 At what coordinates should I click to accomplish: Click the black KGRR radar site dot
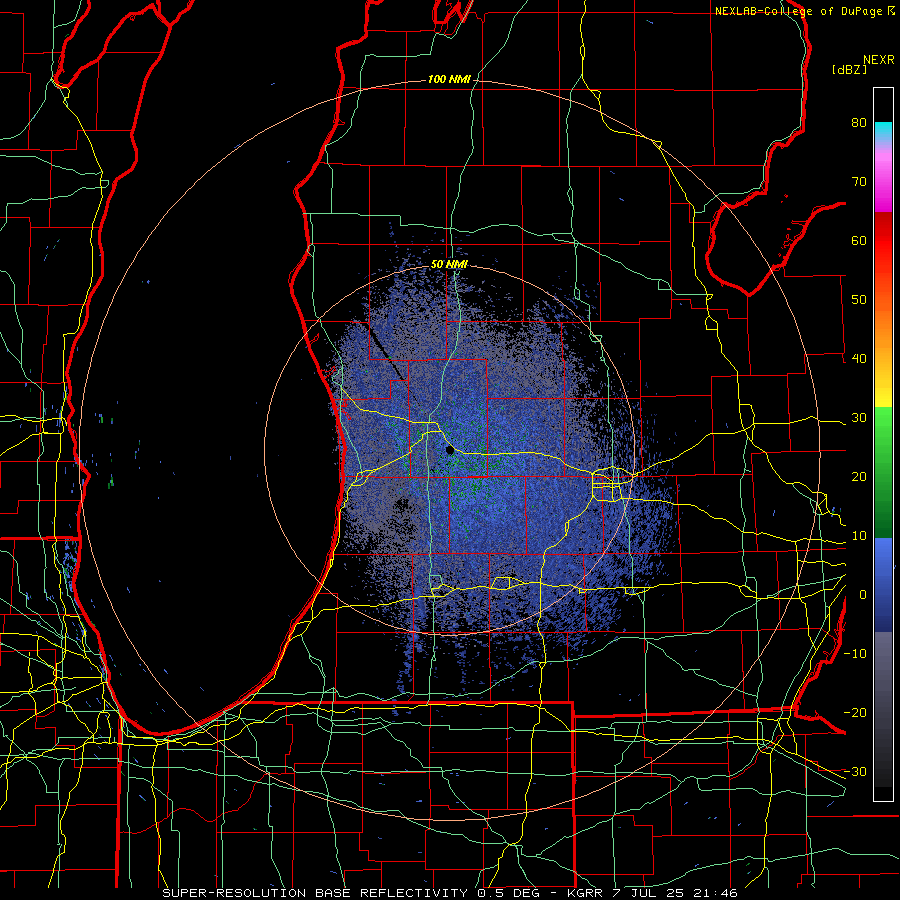coord(450,451)
